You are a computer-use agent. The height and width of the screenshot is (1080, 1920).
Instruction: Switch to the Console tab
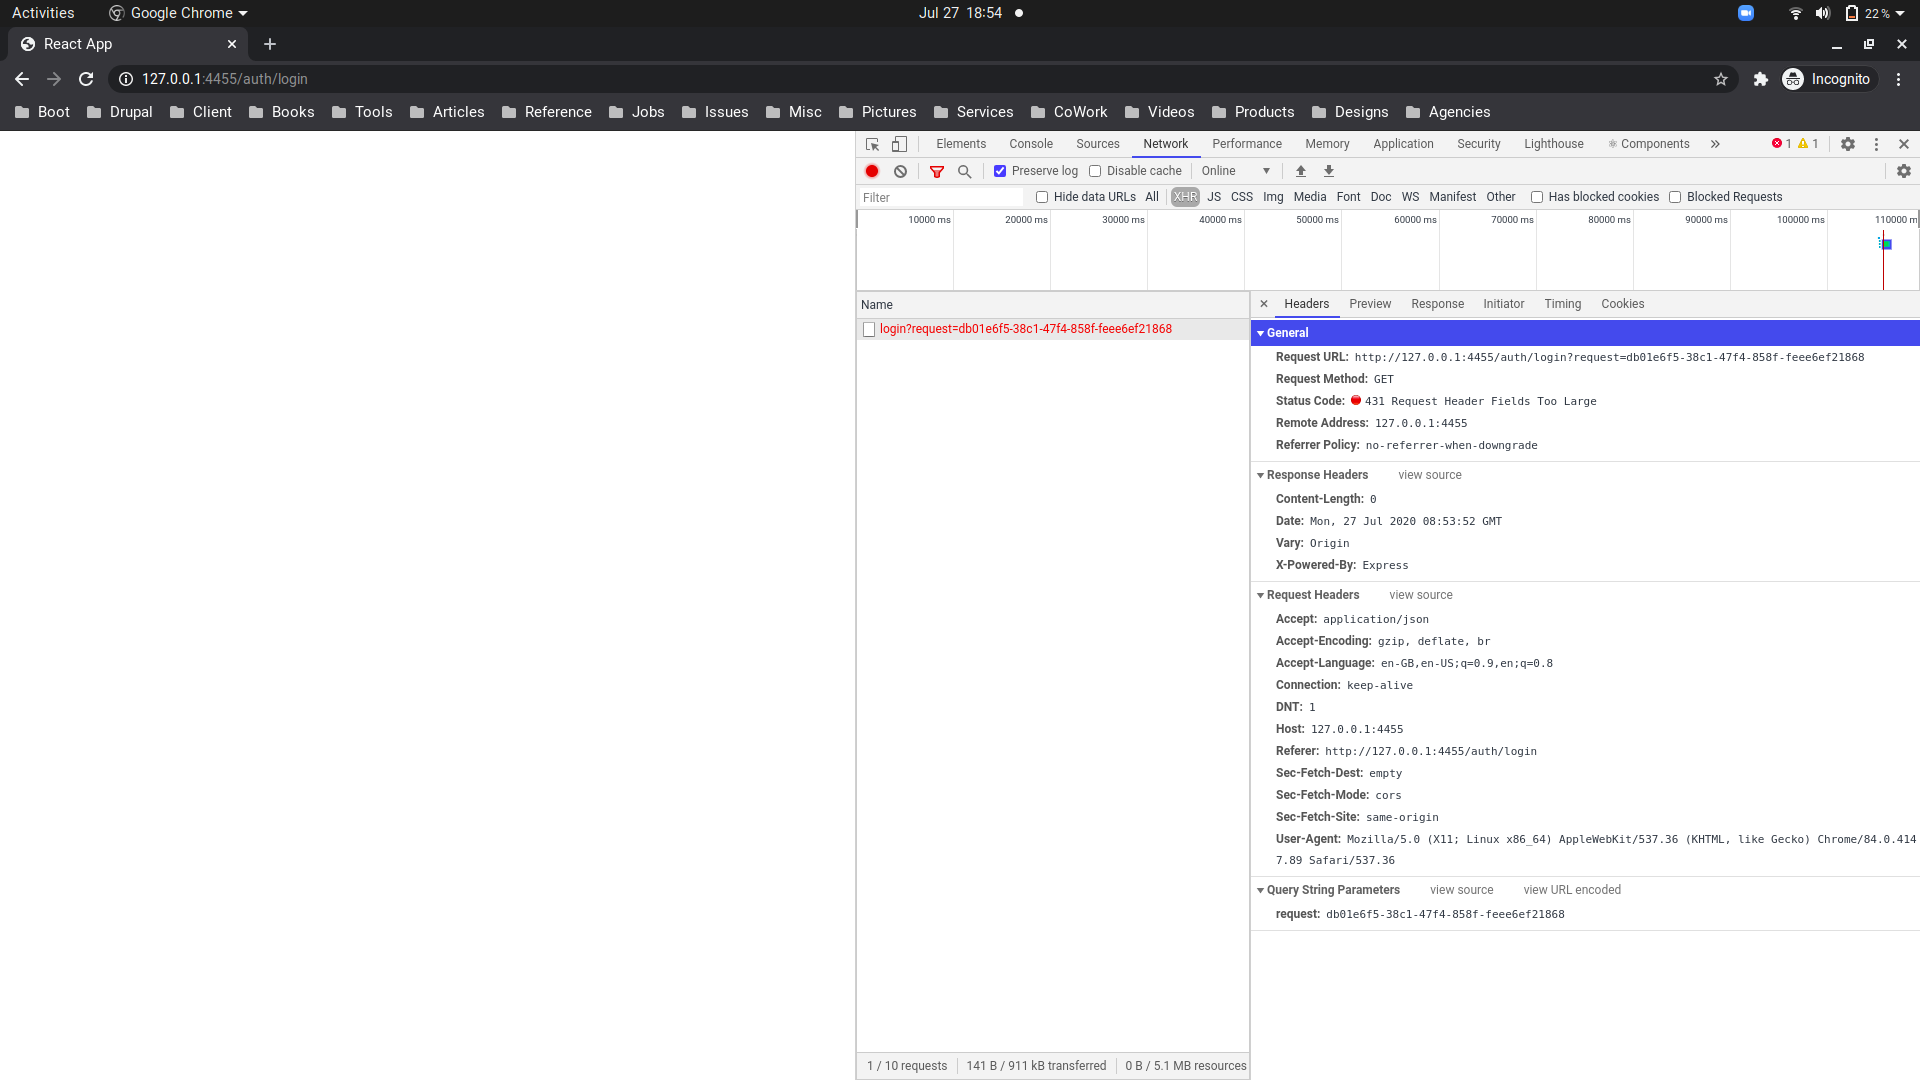pos(1030,144)
